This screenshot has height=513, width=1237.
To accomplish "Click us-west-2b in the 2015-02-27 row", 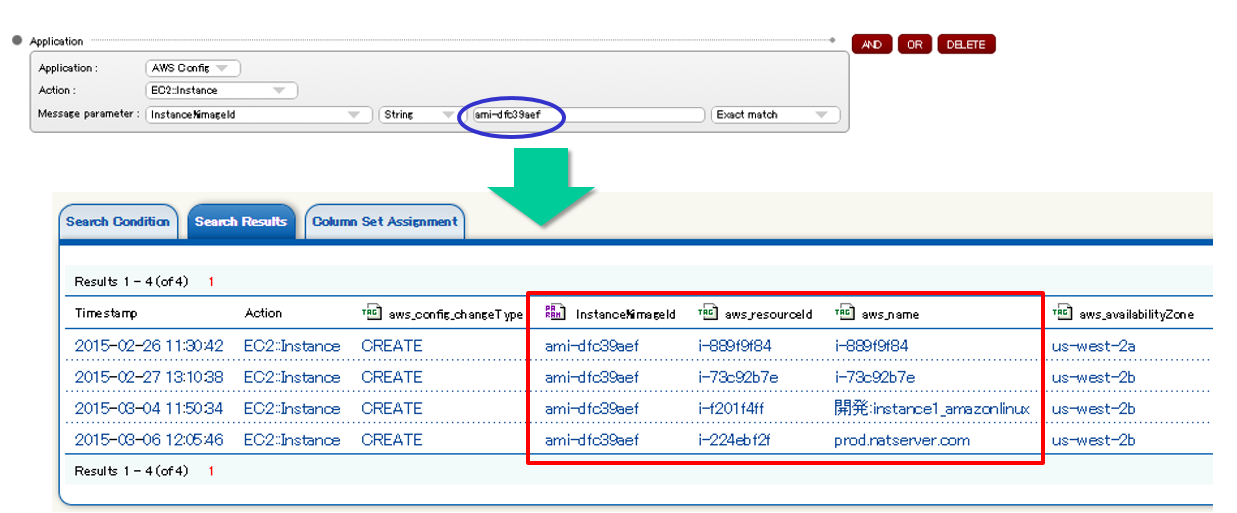I will [1094, 377].
